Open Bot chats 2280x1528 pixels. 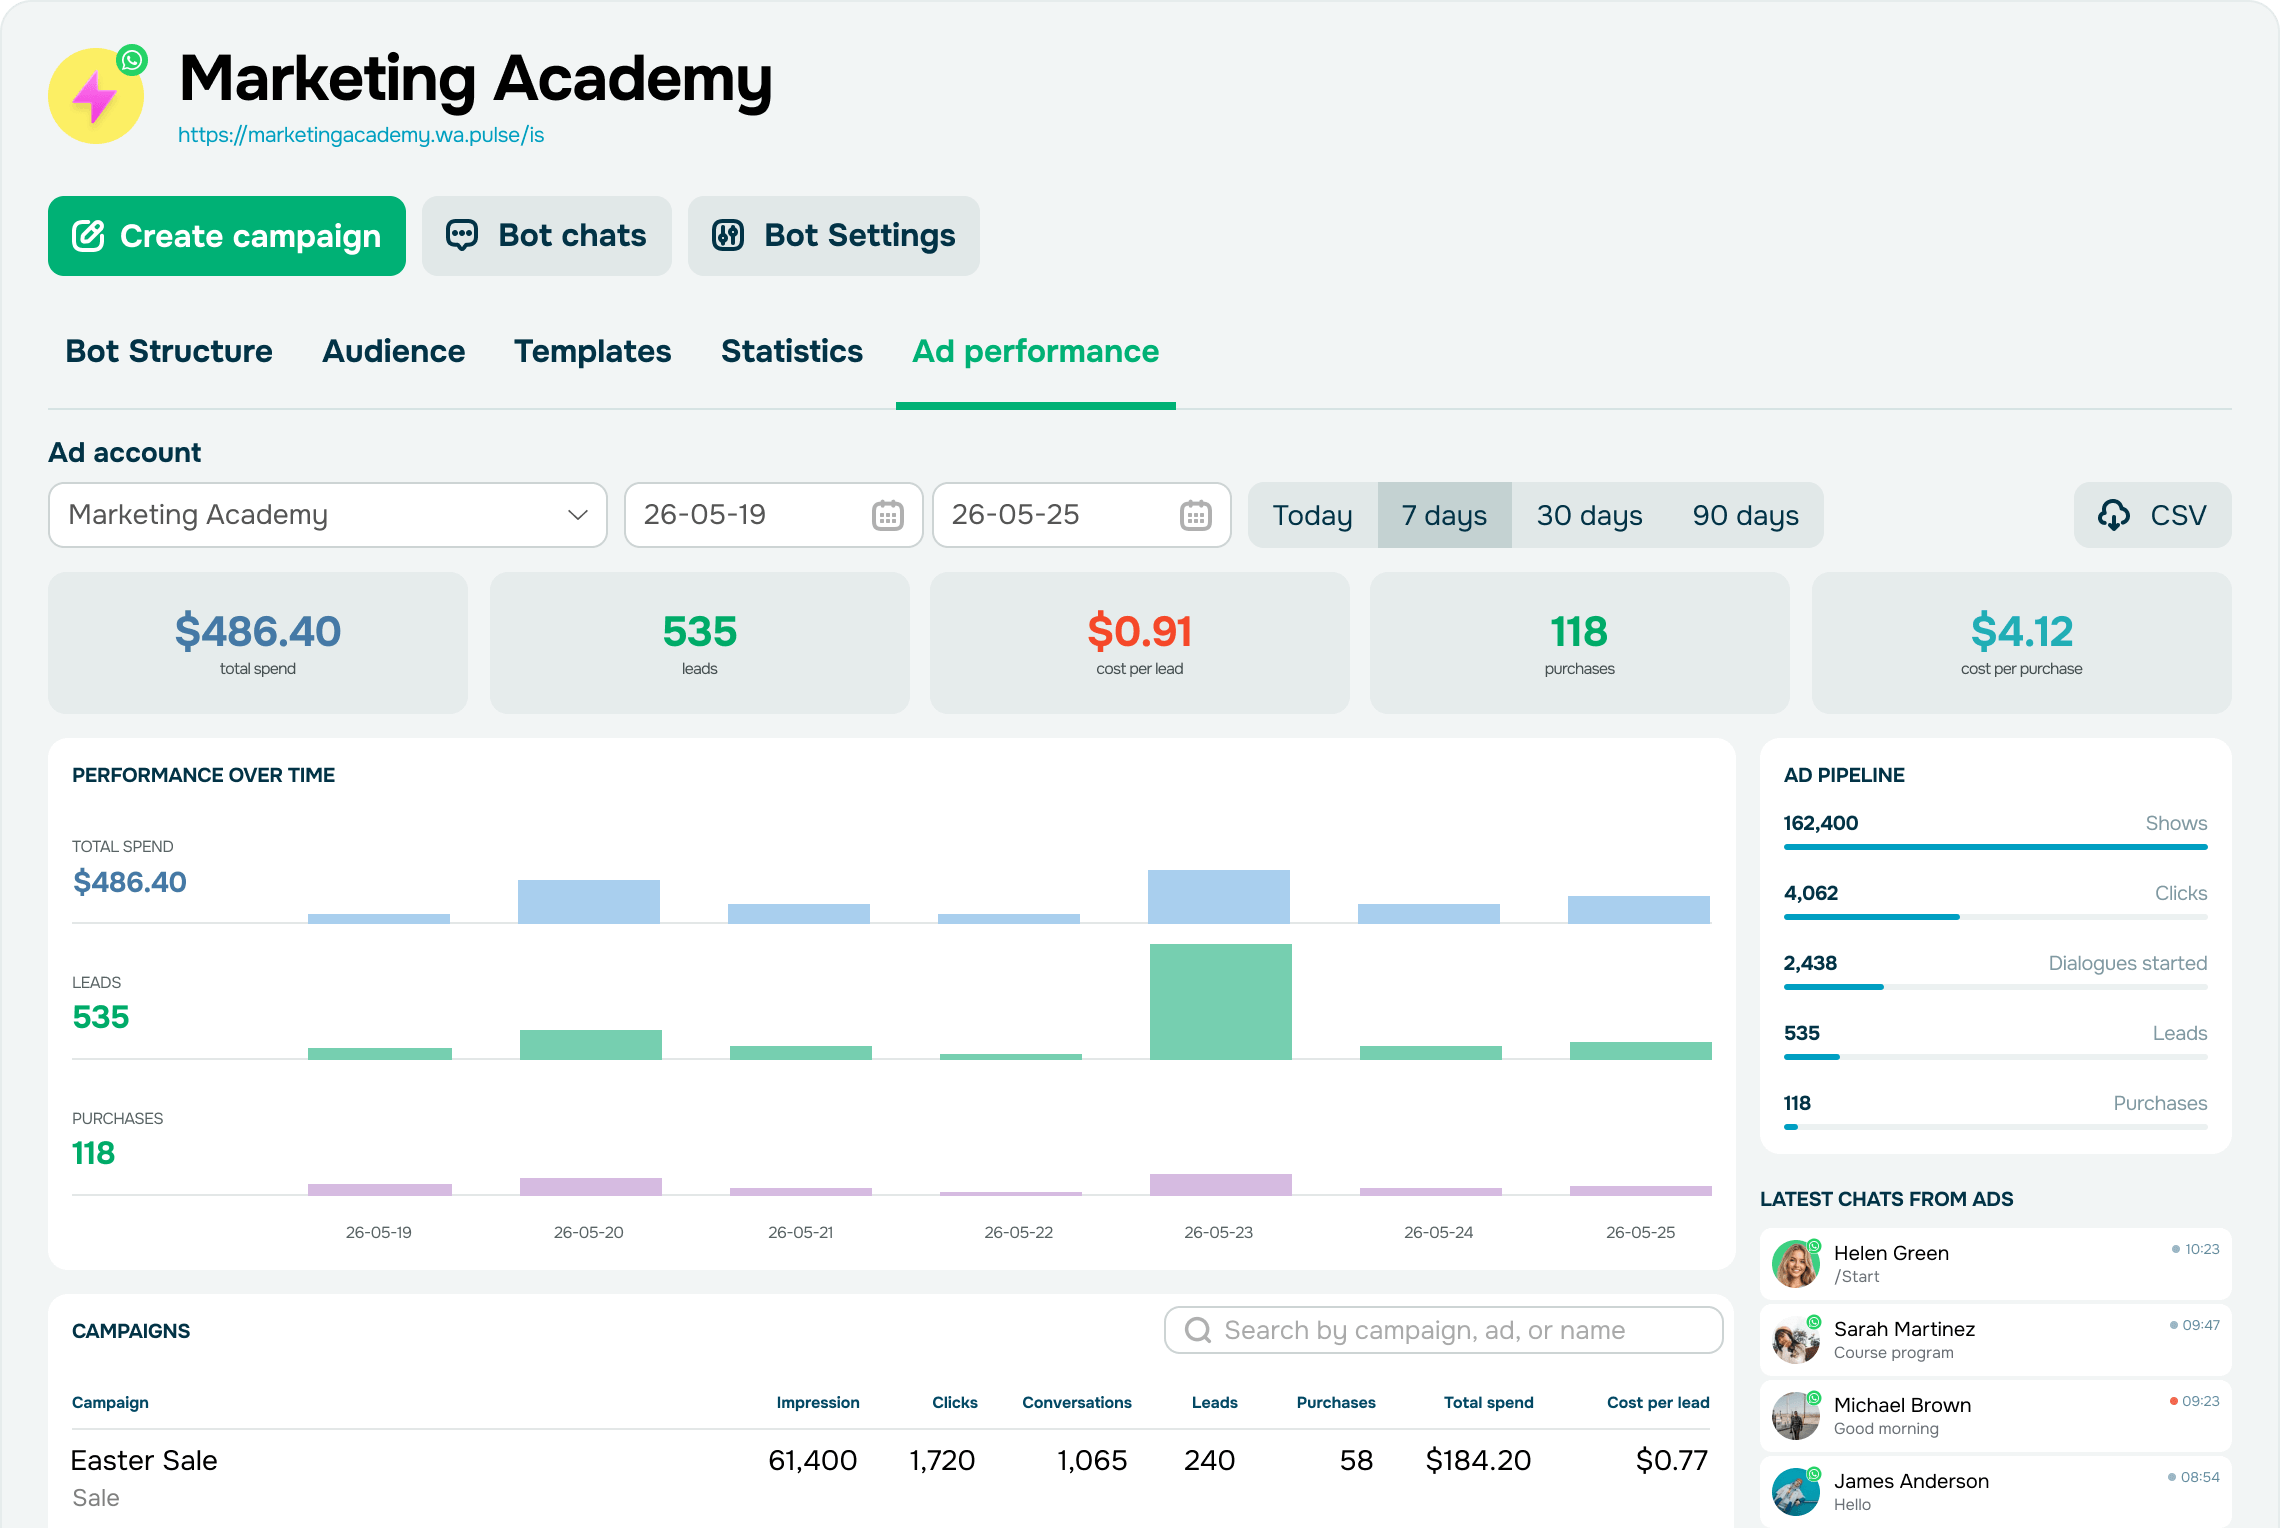click(547, 236)
